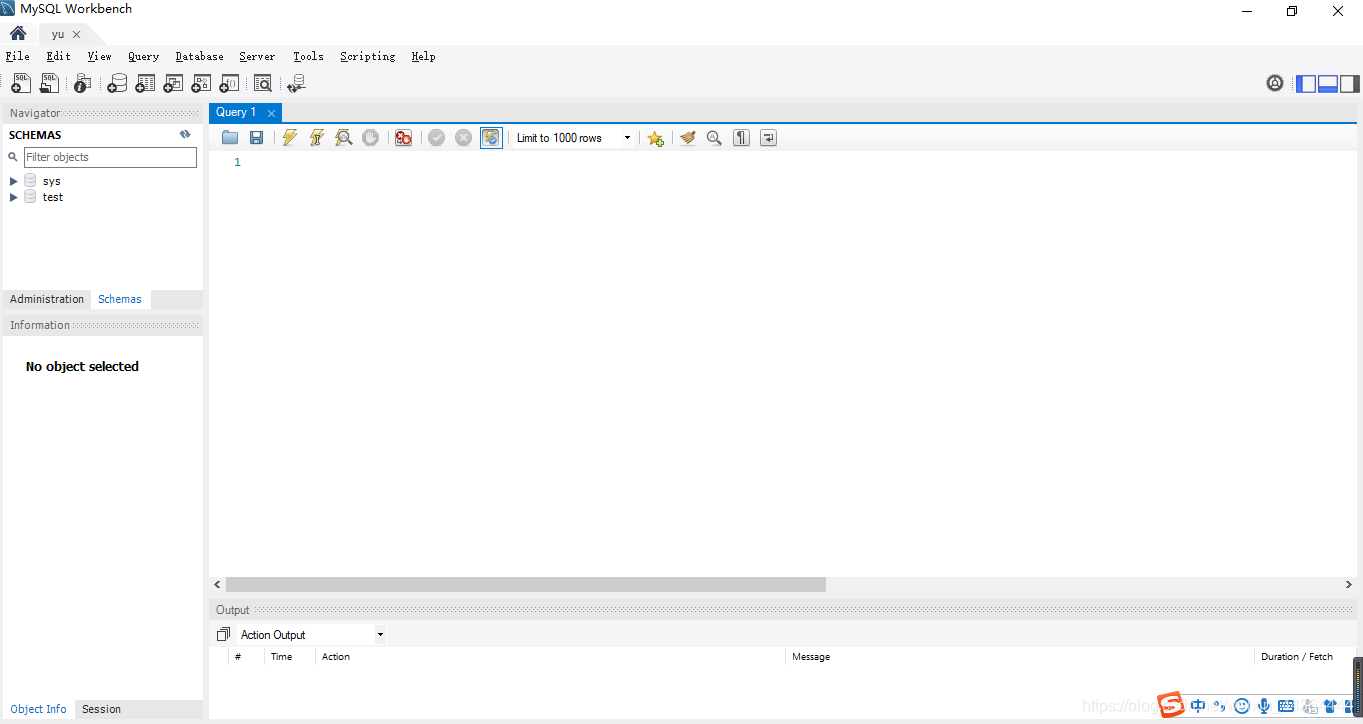The image size is (1363, 724).
Task: Click scroll left arrow of editor scrollbar
Action: click(218, 584)
